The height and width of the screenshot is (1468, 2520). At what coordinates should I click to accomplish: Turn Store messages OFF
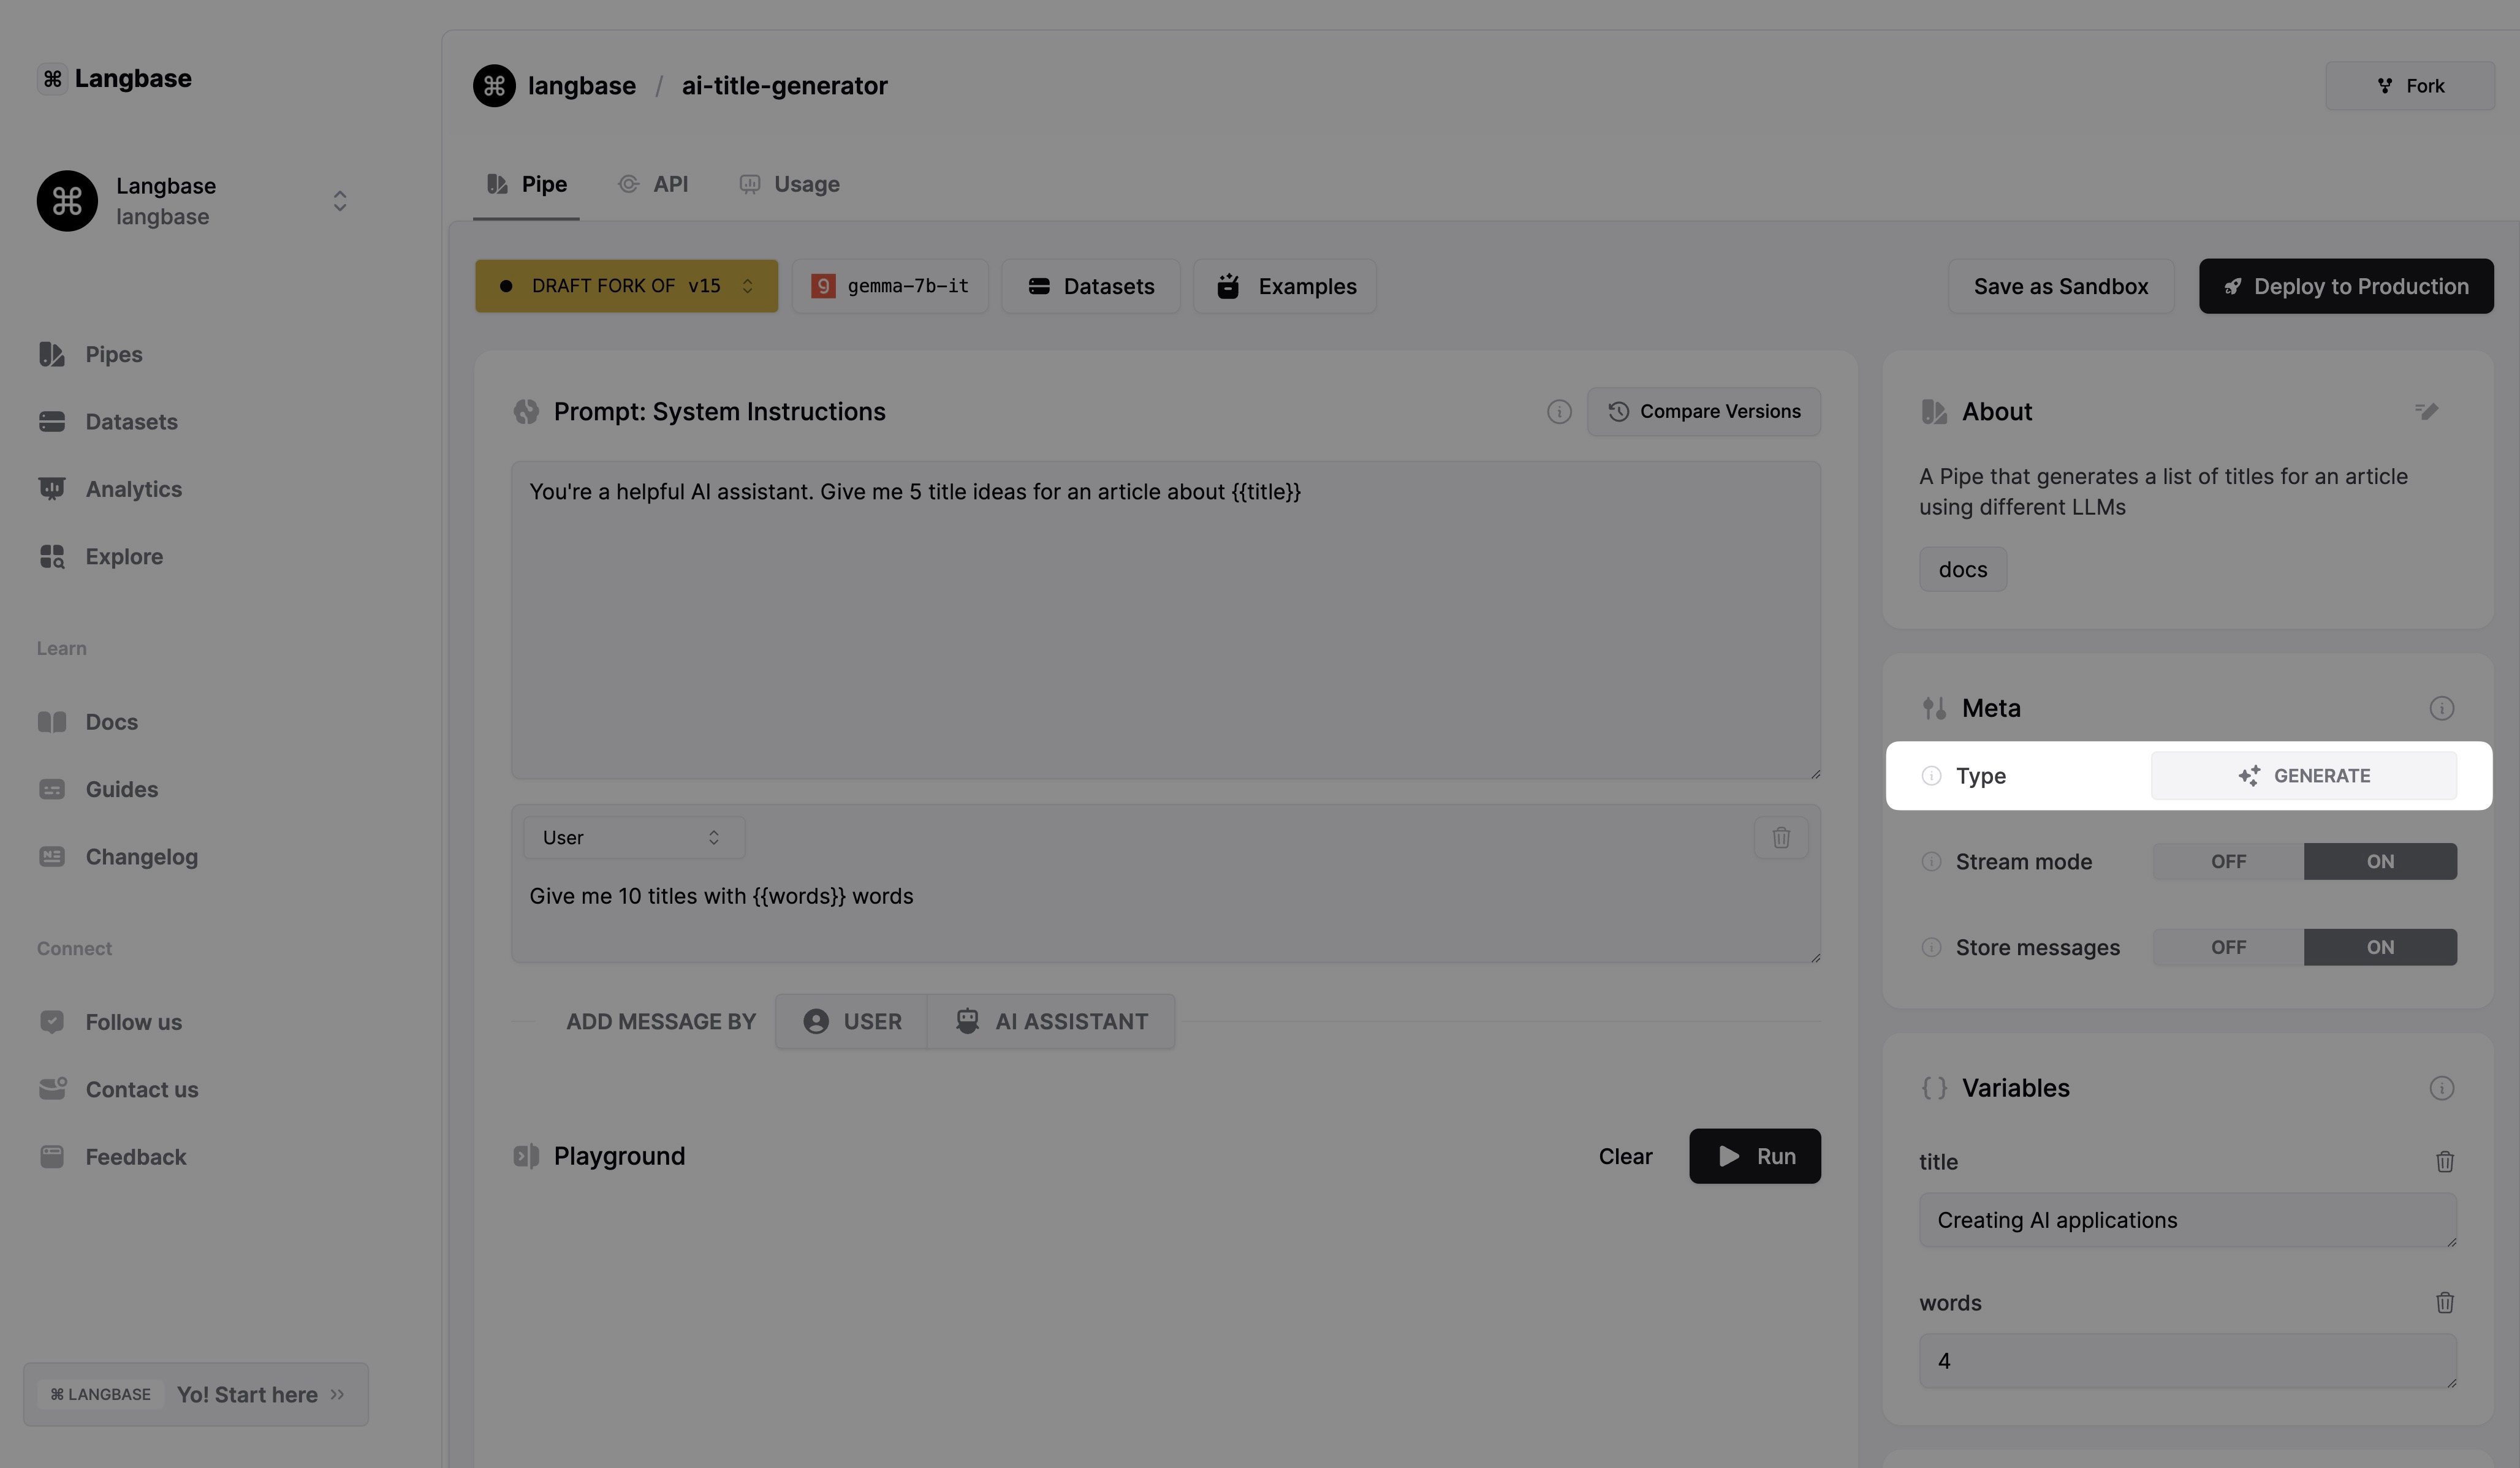tap(2228, 948)
